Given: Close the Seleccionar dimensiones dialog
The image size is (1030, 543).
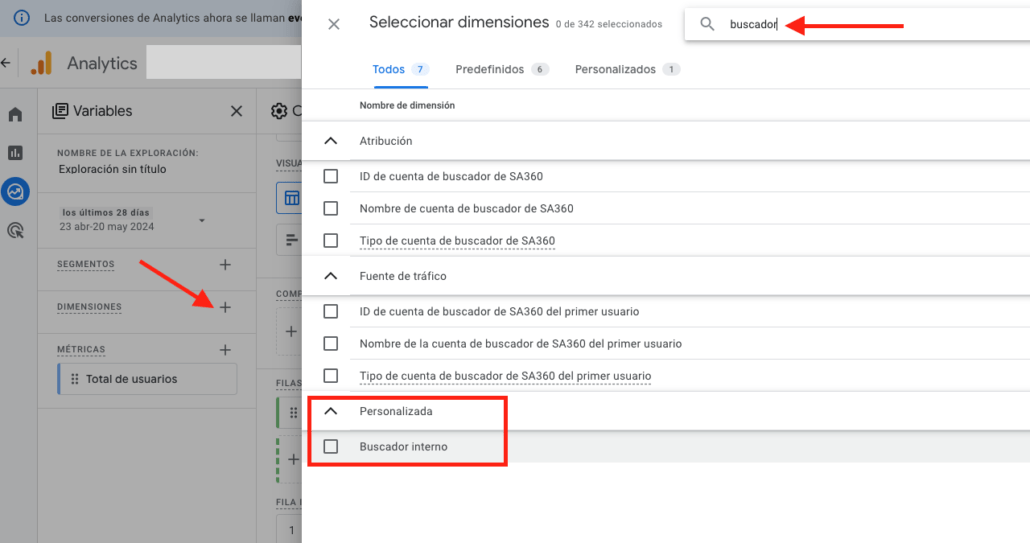Looking at the screenshot, I should point(334,24).
